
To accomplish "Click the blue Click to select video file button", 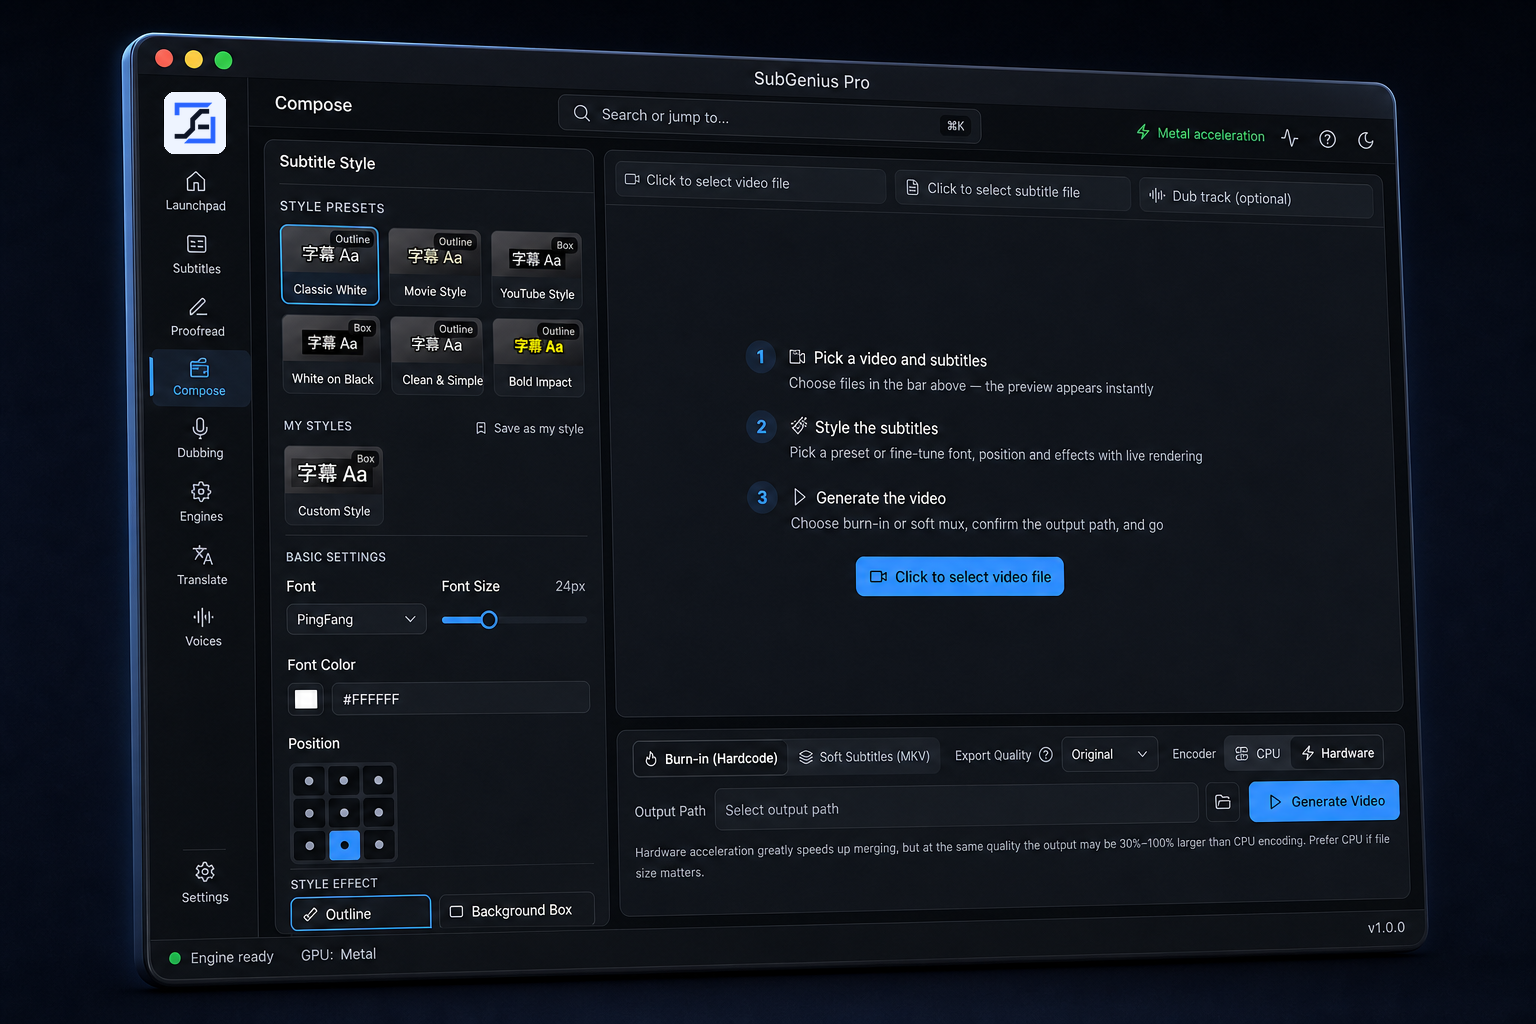I will point(960,577).
